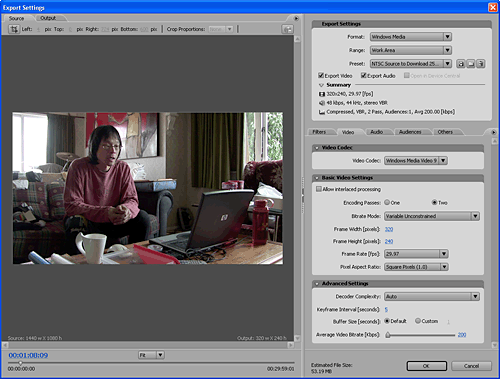Screen dimensions: 500x379
Task: Switch to the Source tab
Action: (x=16, y=18)
